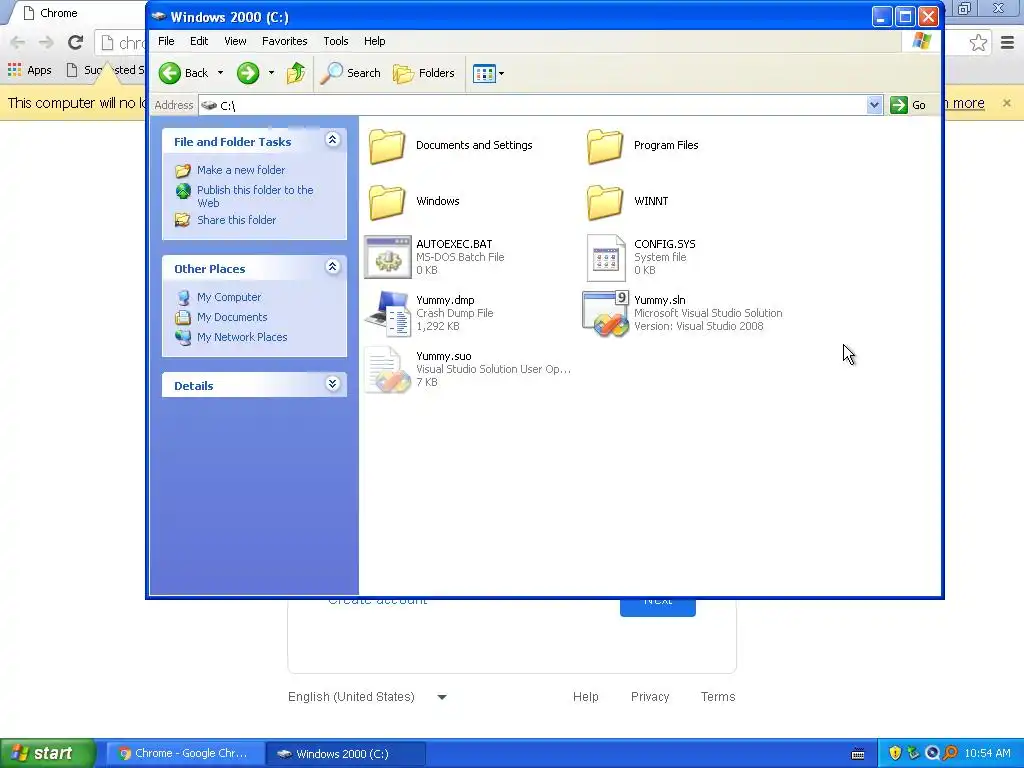Click the Yummy.sln file name text

660,300
